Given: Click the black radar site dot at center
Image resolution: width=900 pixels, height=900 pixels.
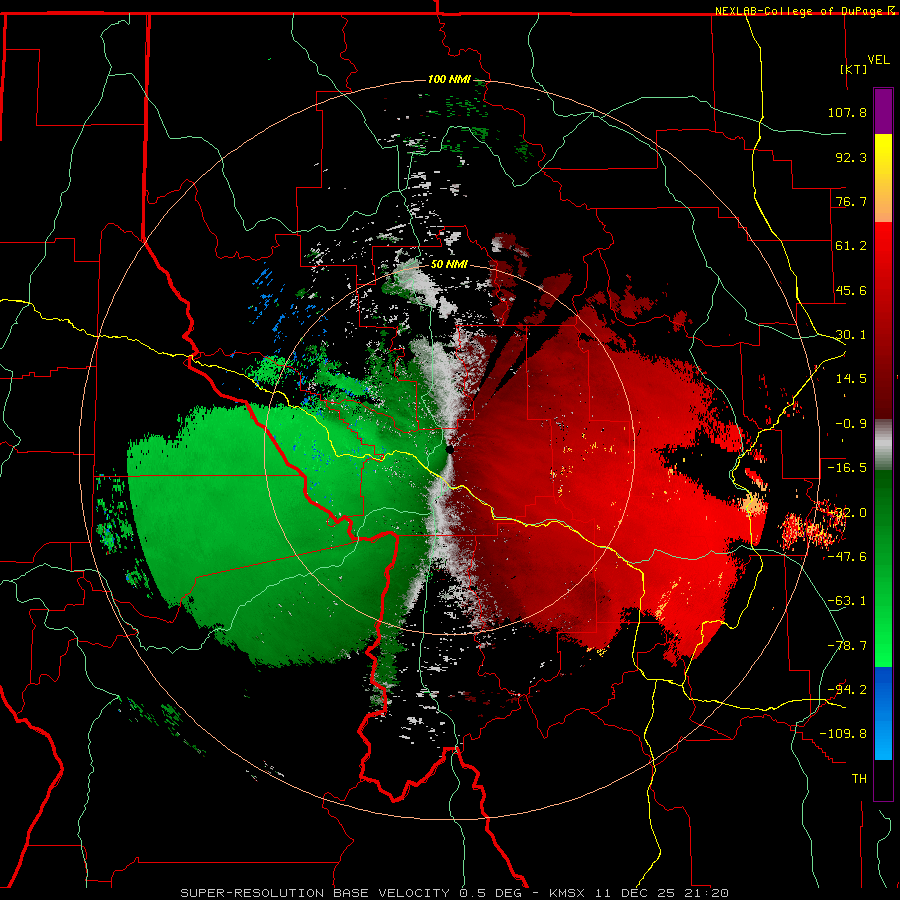Looking at the screenshot, I should [x=449, y=450].
